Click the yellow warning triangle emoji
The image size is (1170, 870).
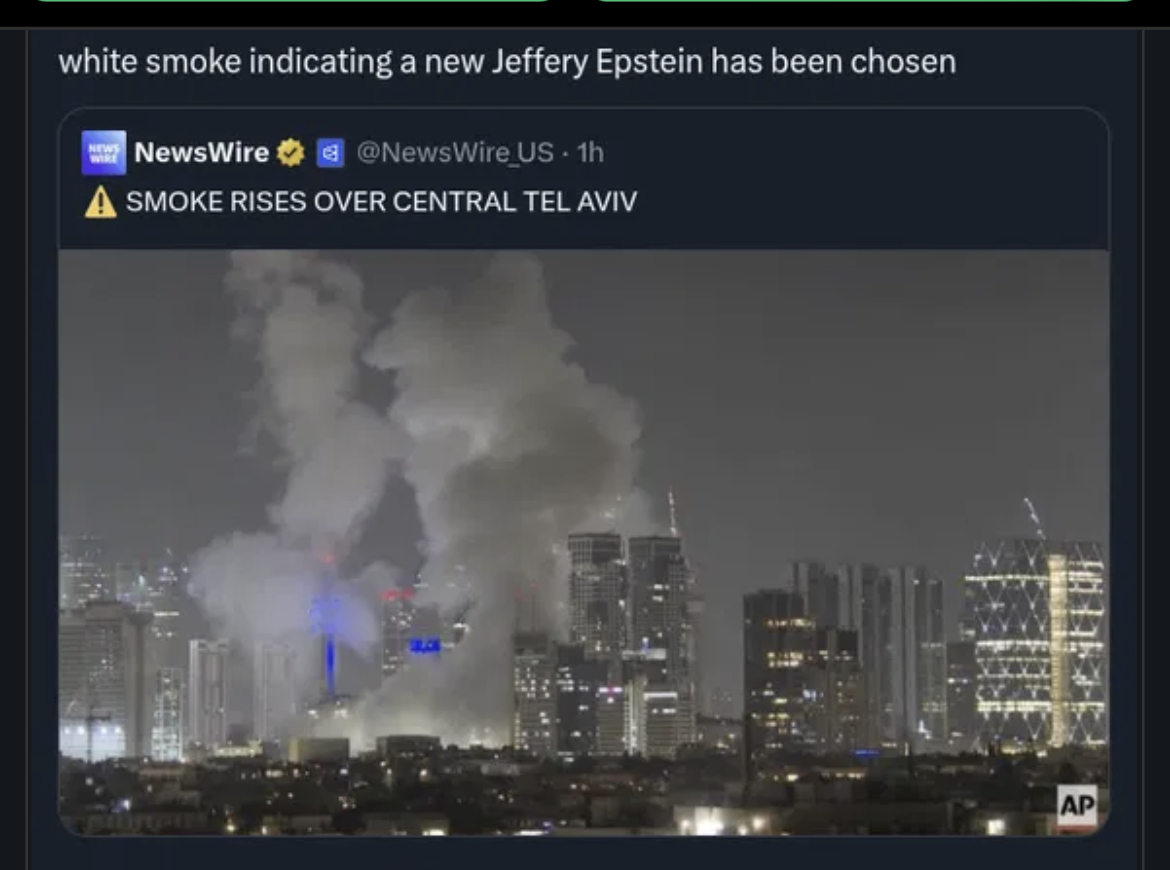(x=101, y=201)
